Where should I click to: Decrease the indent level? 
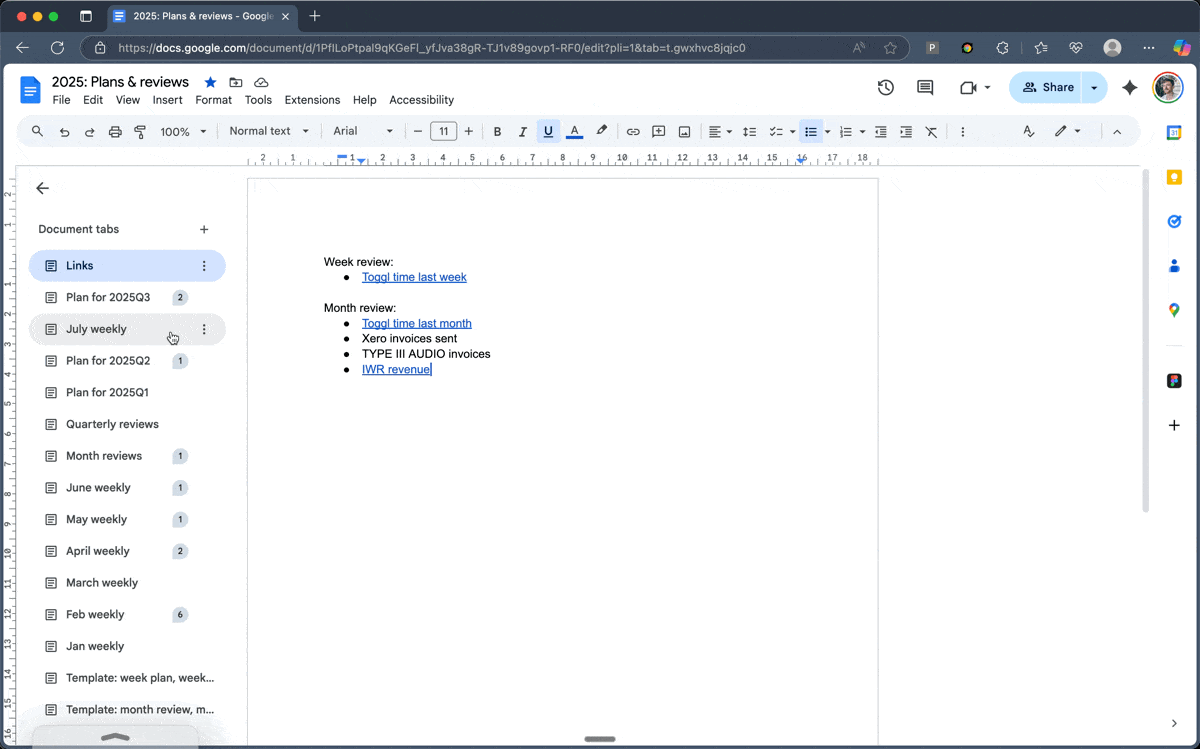pos(881,131)
